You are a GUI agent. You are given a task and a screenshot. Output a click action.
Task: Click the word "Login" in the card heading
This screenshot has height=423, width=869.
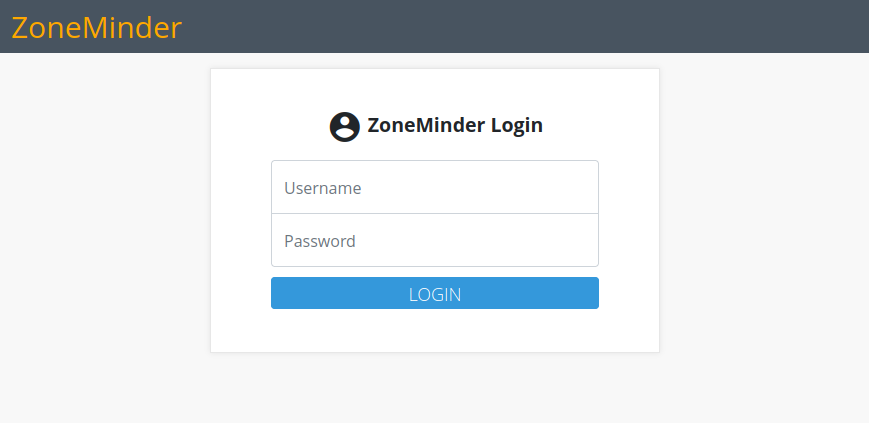pos(517,126)
